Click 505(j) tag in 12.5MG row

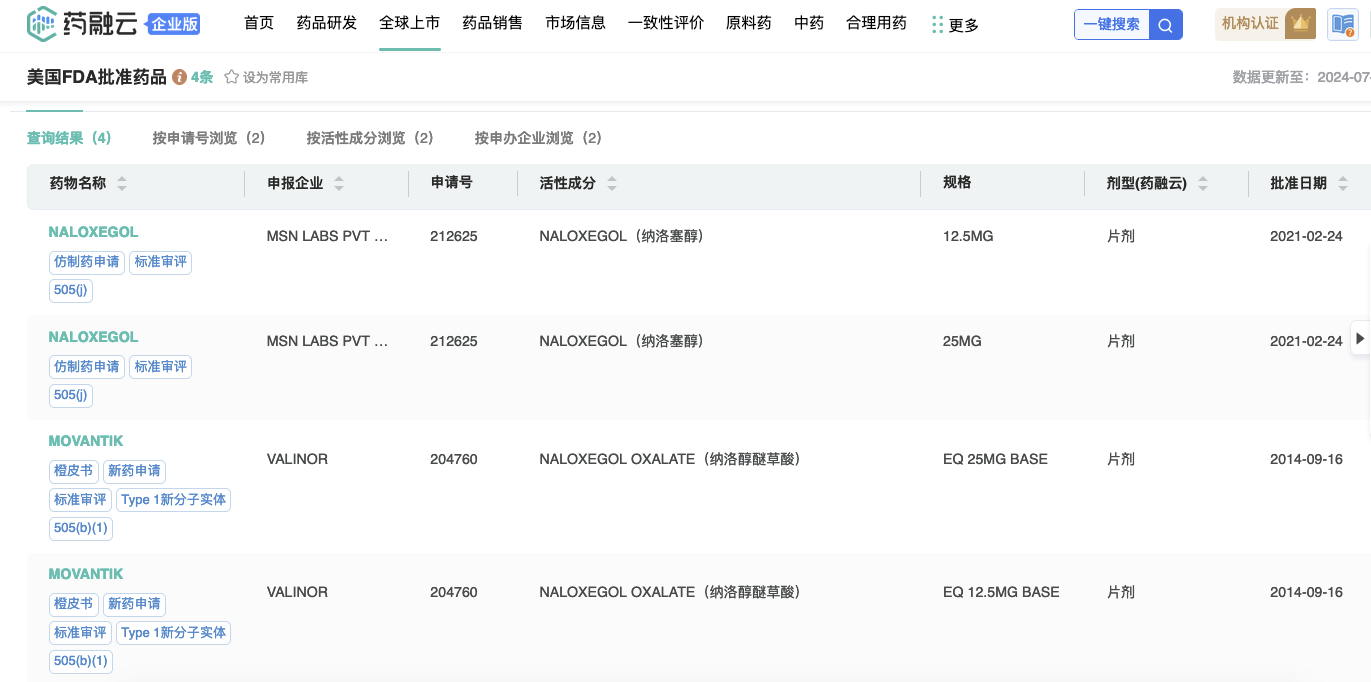click(x=71, y=290)
